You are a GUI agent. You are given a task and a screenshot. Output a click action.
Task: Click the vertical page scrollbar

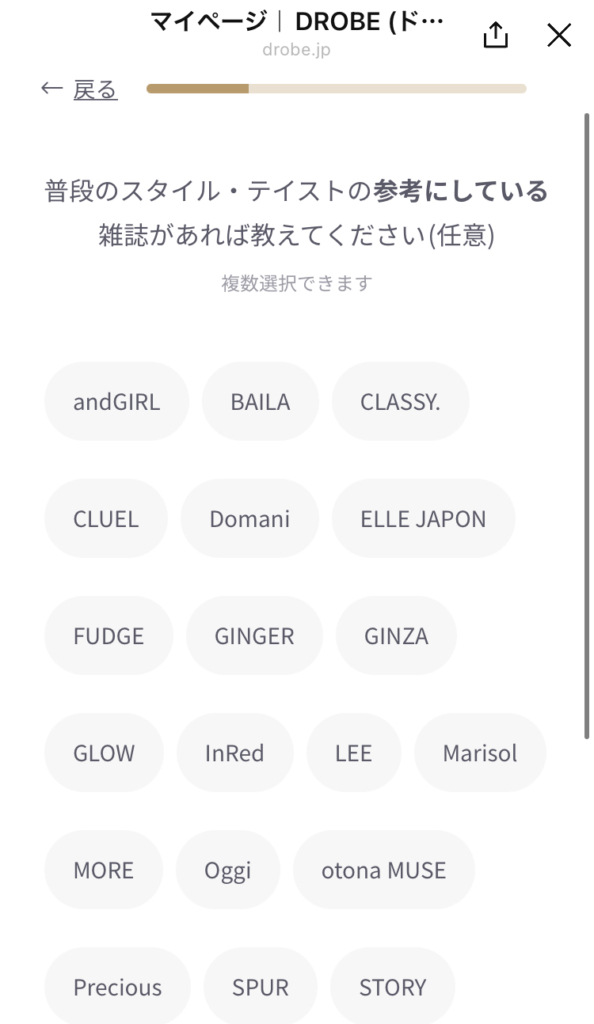tap(586, 426)
